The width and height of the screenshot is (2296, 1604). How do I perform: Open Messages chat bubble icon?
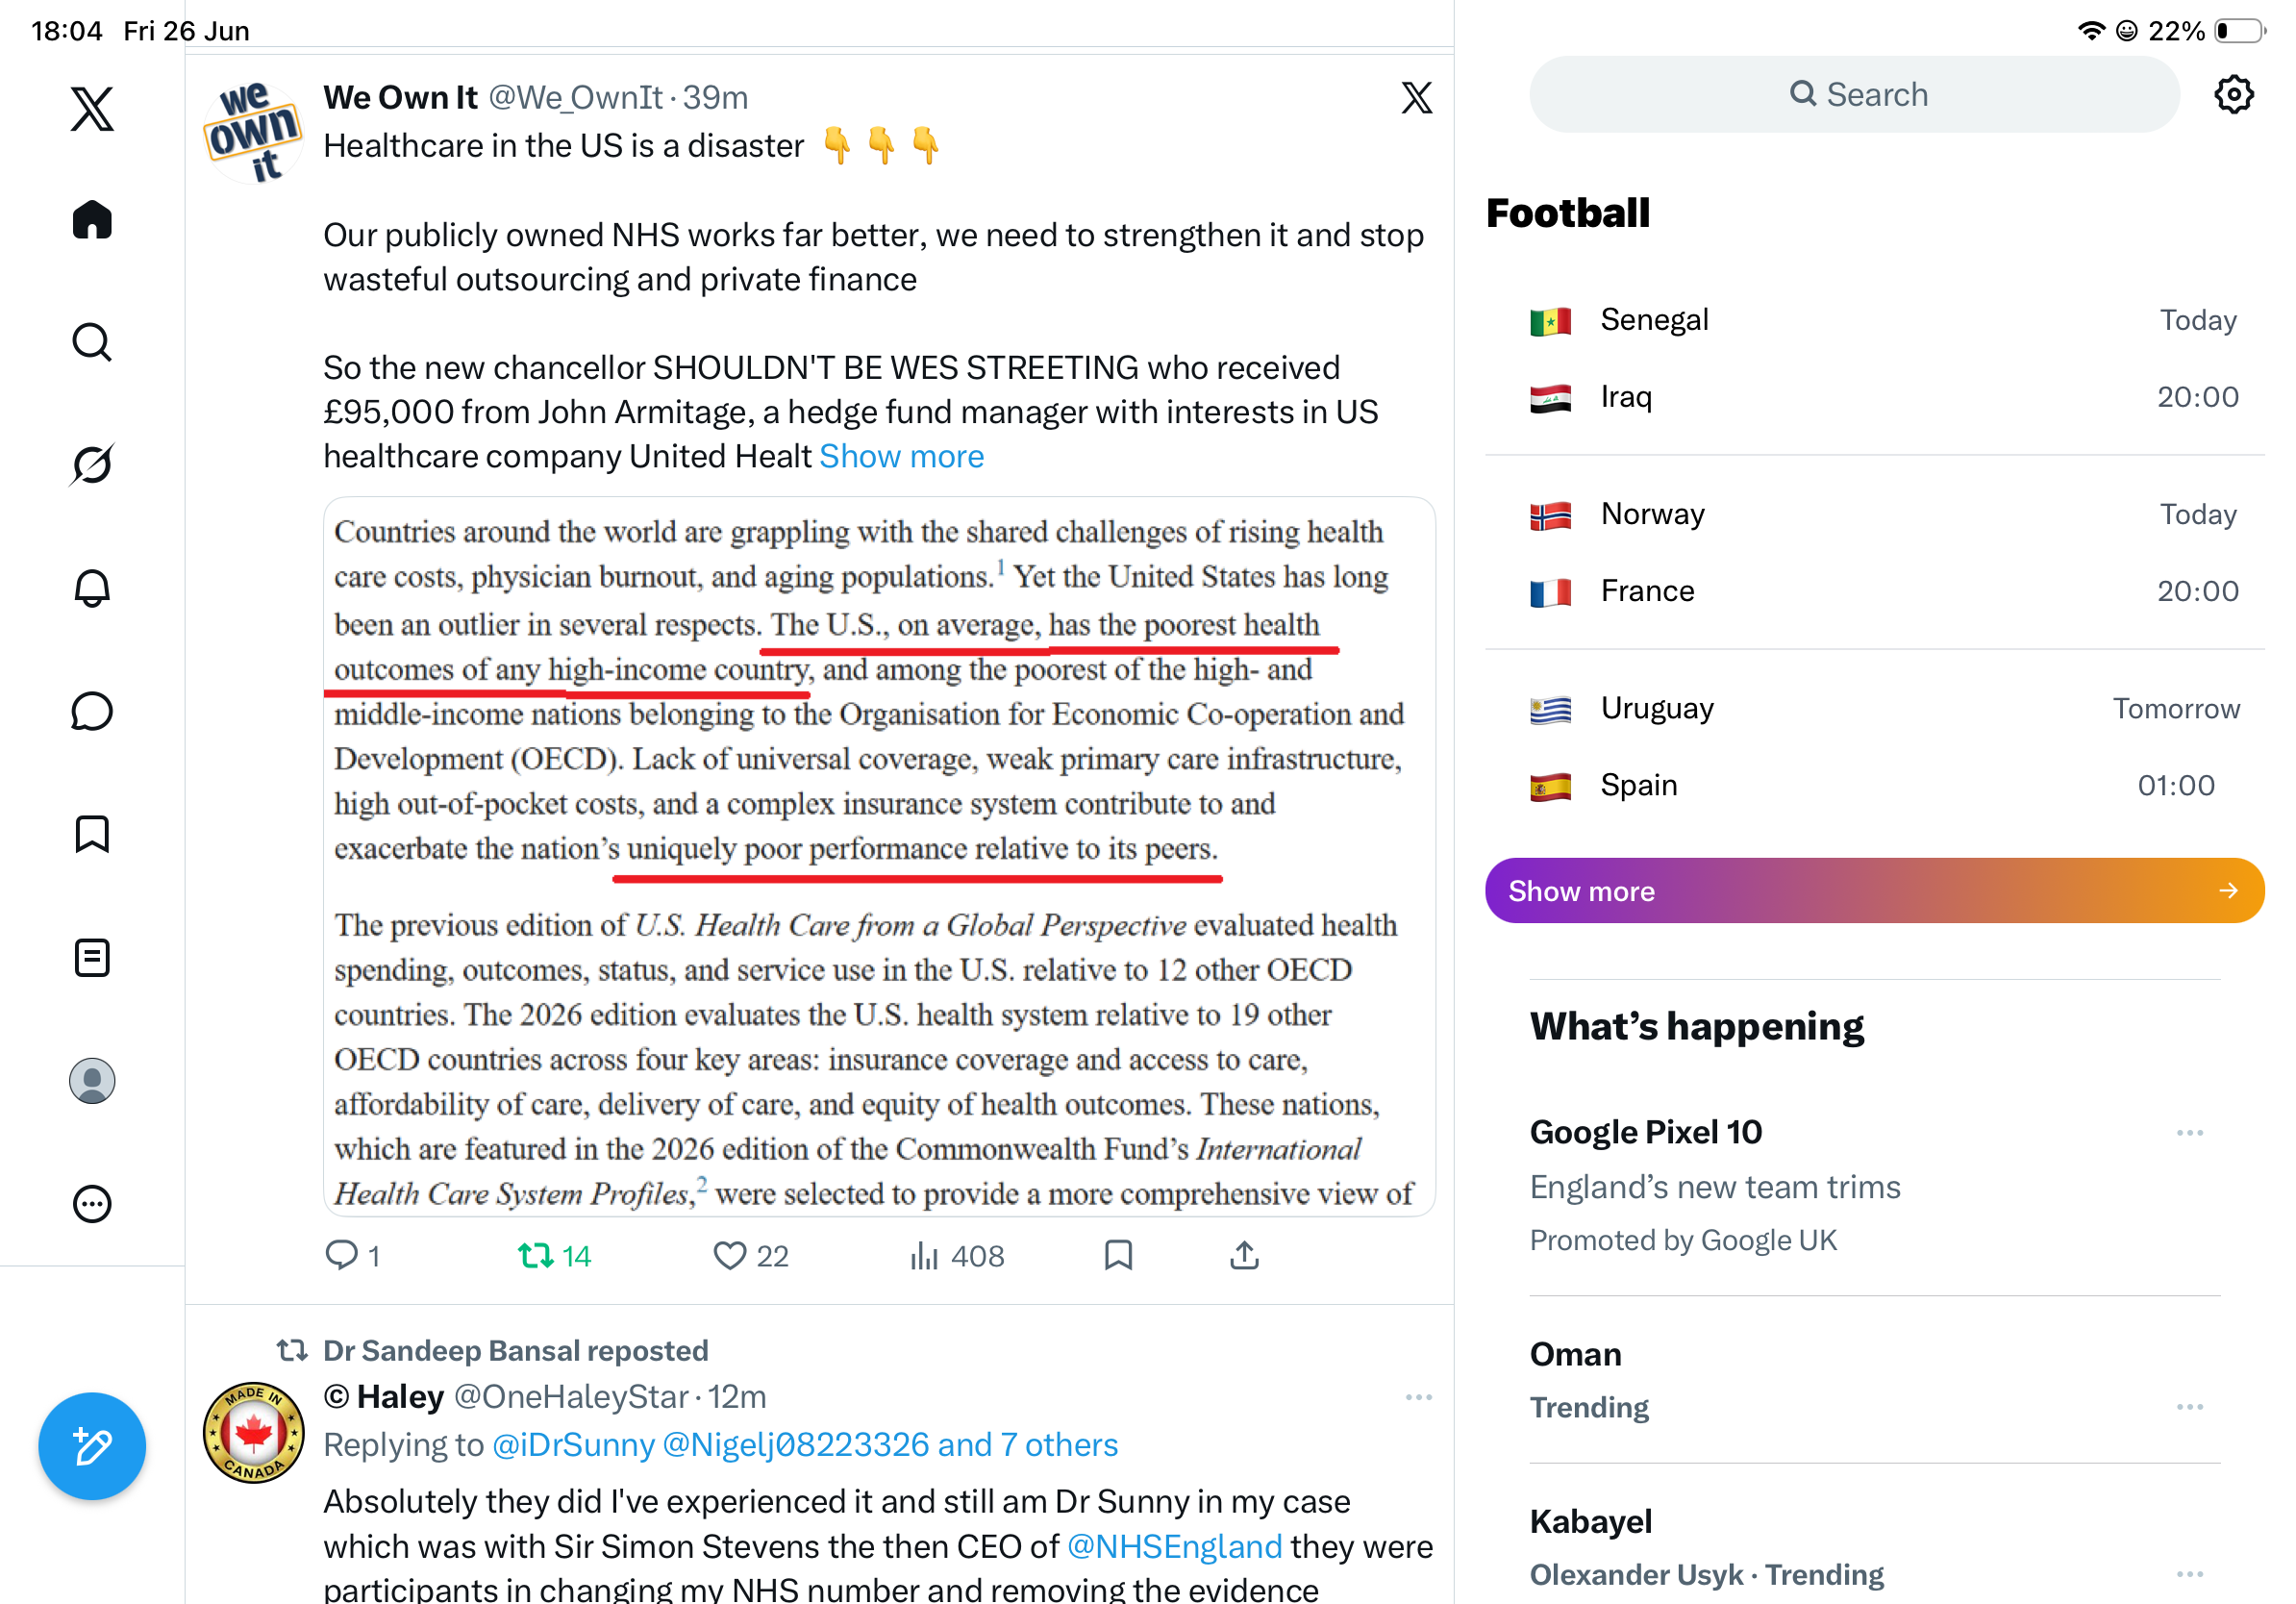92,711
